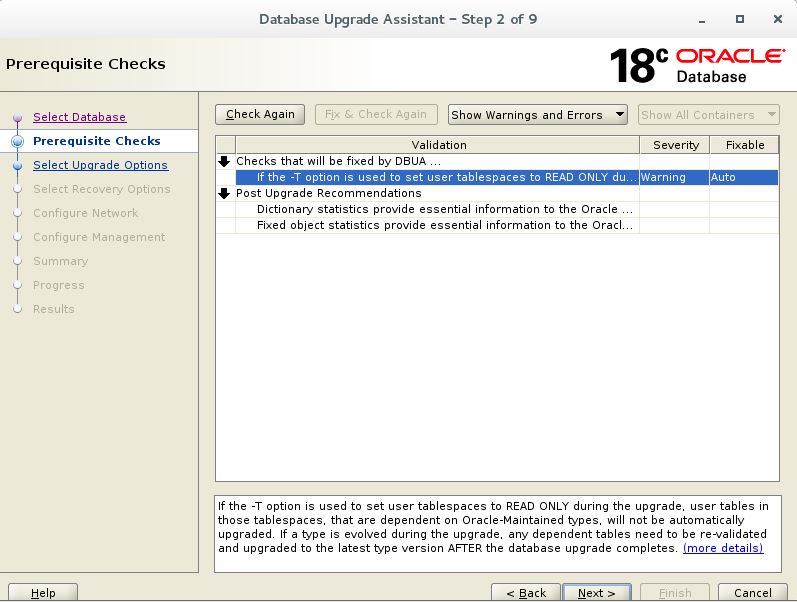This screenshot has height=602, width=797.
Task: Click the Auto fixable cell
Action: pyautogui.click(x=744, y=177)
